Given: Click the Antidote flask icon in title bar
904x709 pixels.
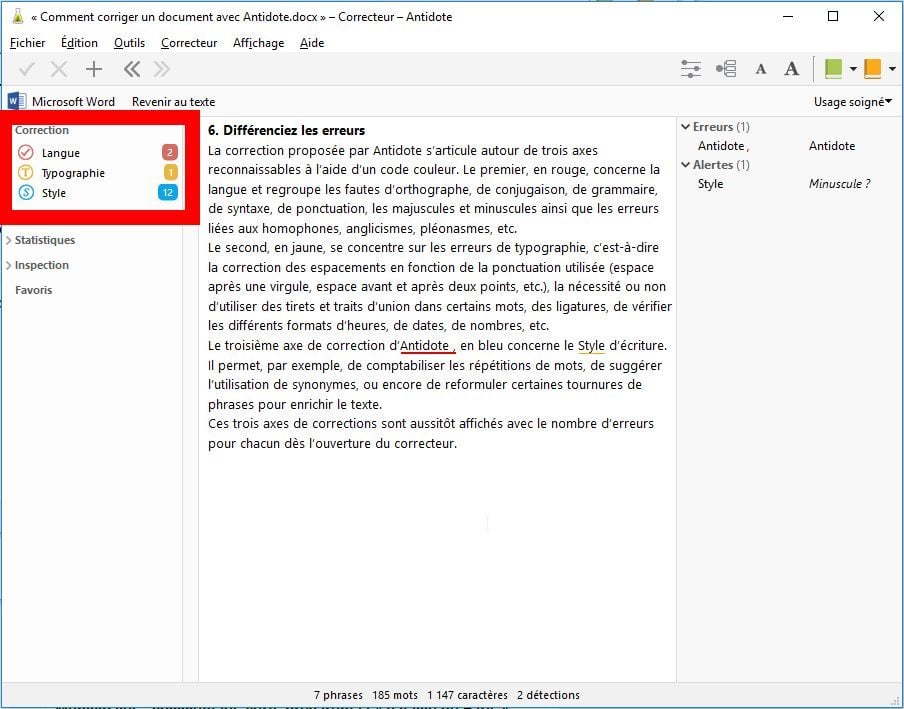Looking at the screenshot, I should 18,16.
